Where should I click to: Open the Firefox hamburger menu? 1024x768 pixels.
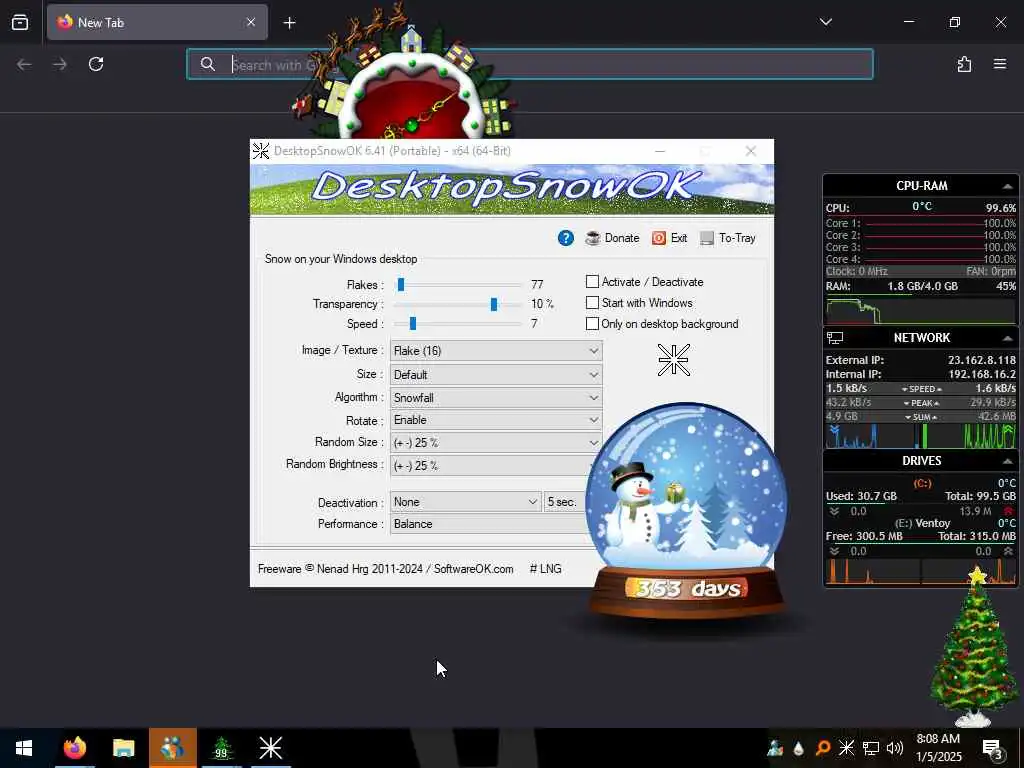tap(1000, 64)
